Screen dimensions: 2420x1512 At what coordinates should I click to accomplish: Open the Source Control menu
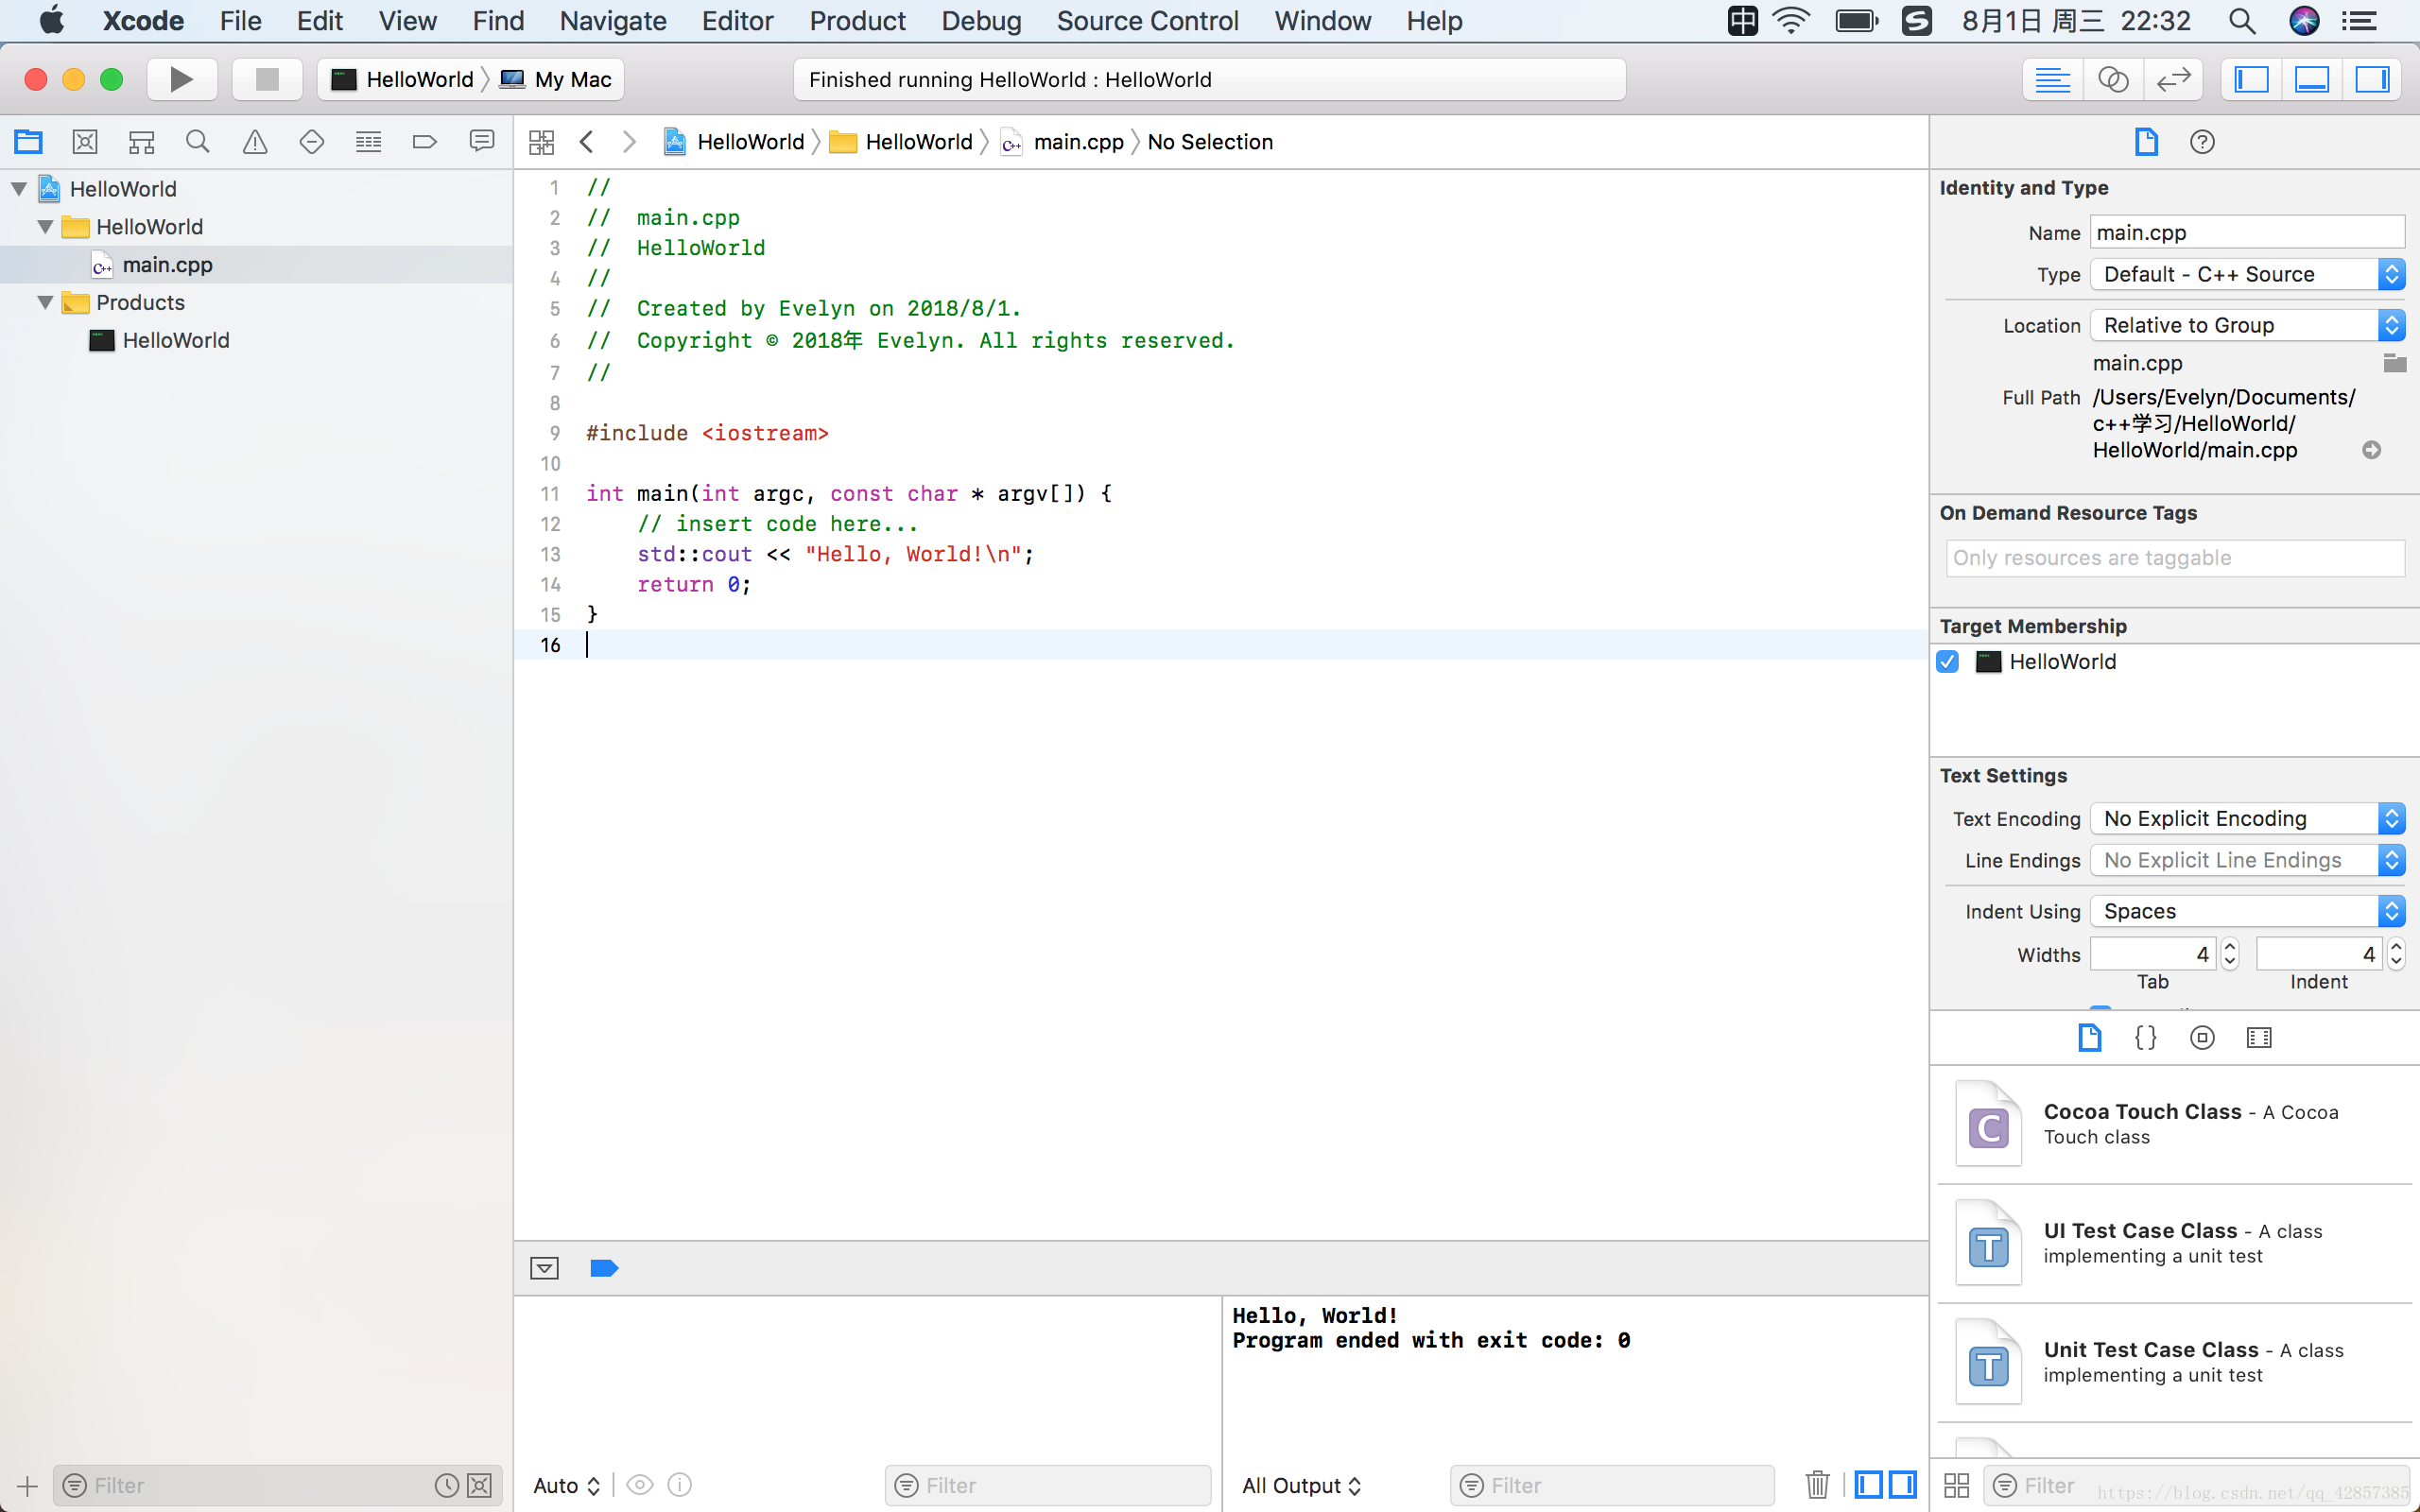[x=1147, y=21]
